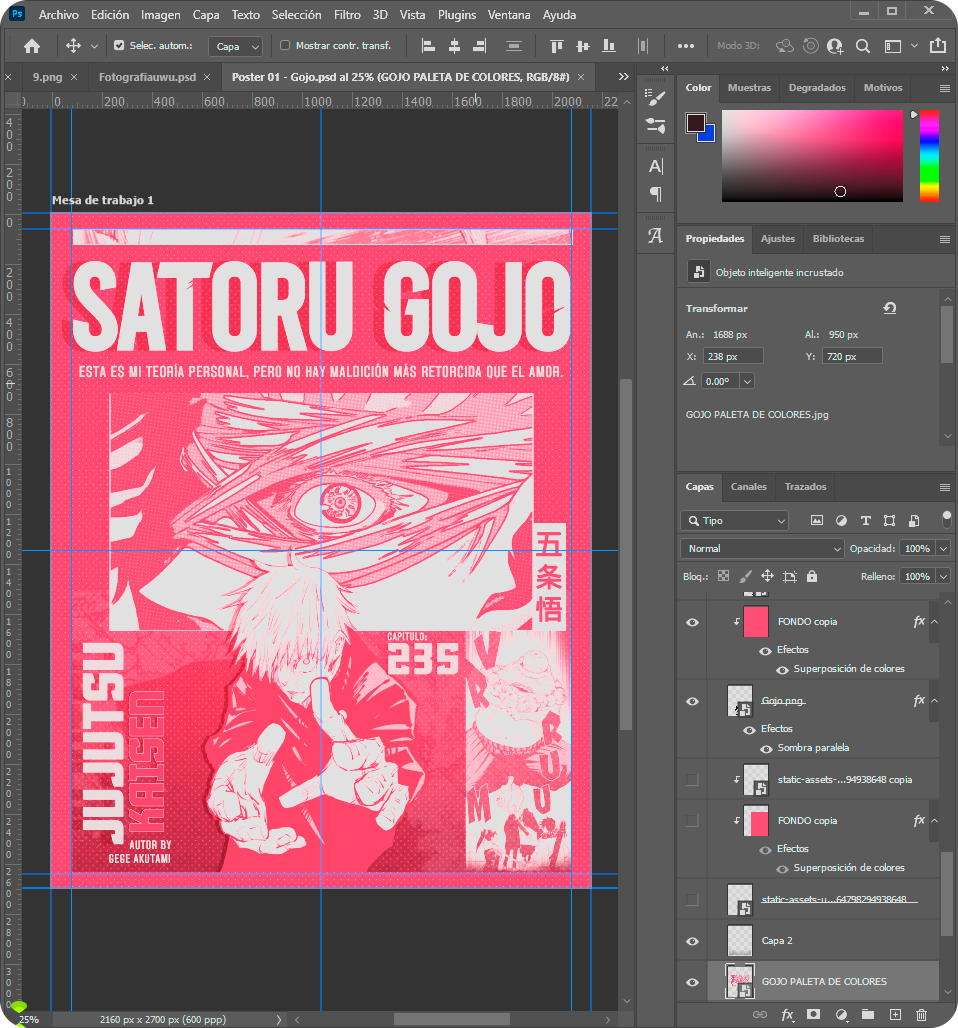Open the Filtro menu
The image size is (958, 1028).
click(x=347, y=15)
